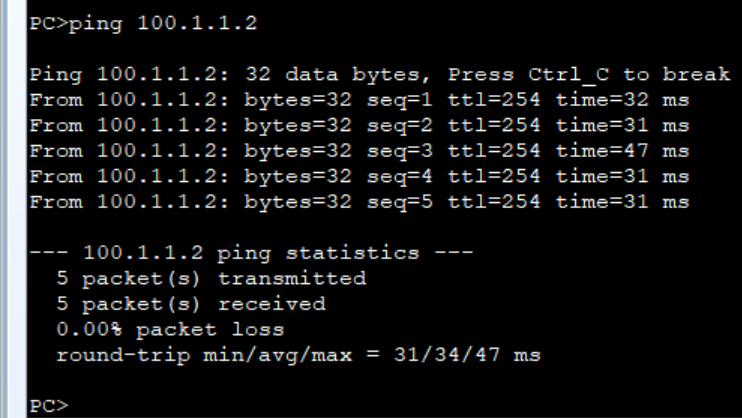Click the time=47 ms value
The width and height of the screenshot is (742, 418).
(x=622, y=152)
